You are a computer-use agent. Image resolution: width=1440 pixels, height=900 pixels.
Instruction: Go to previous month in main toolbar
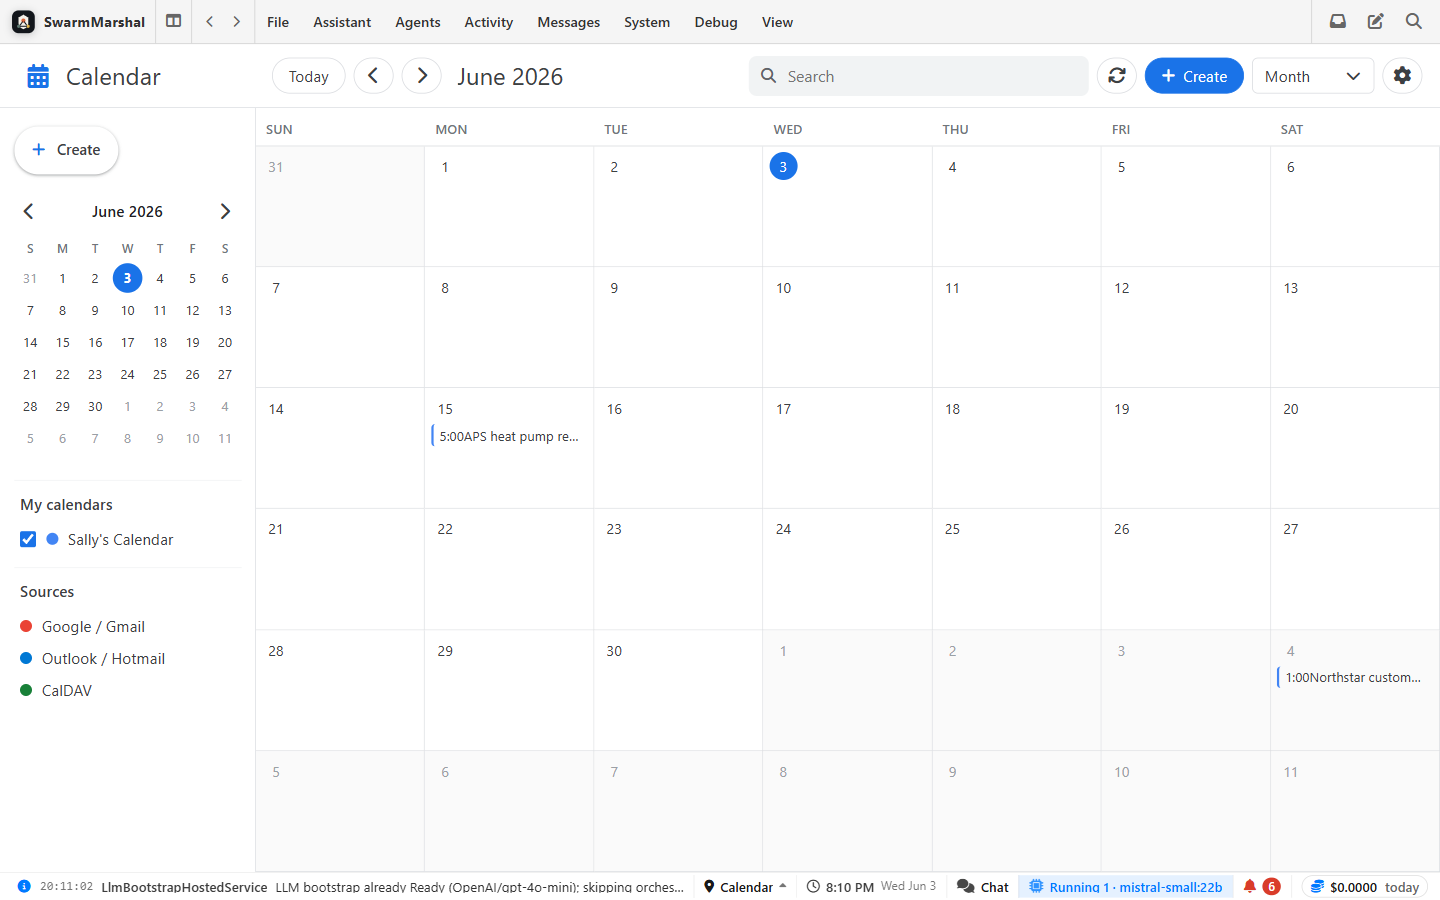click(373, 76)
